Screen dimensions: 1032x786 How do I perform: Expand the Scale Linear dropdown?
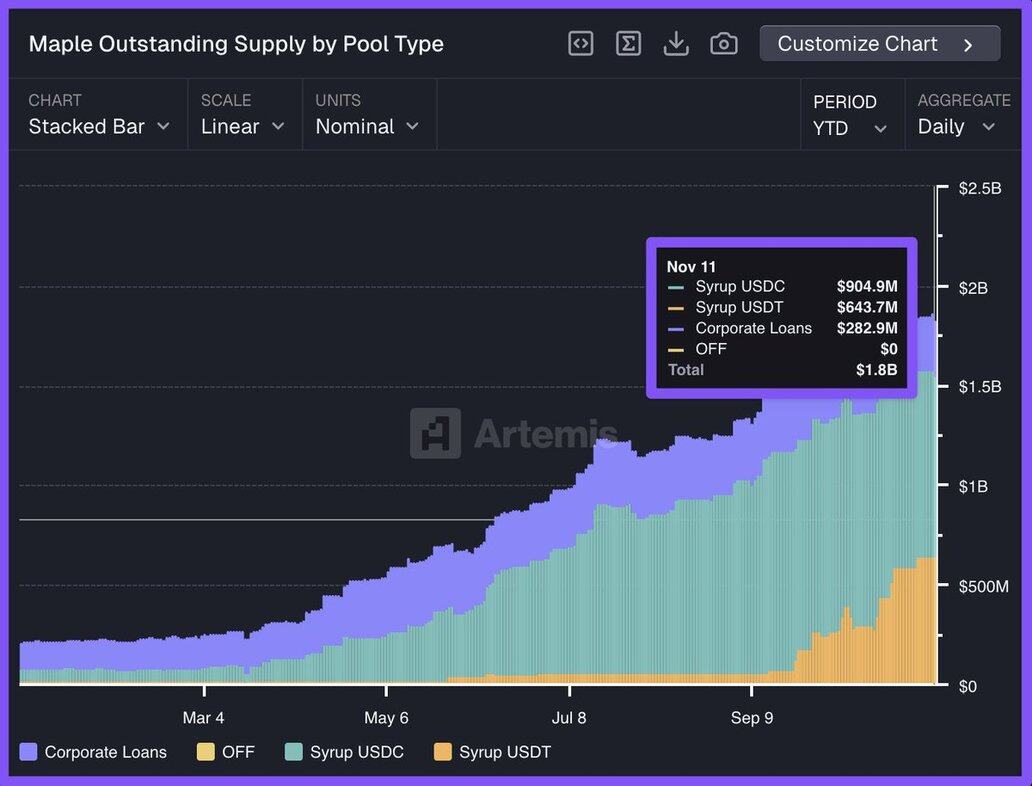243,127
